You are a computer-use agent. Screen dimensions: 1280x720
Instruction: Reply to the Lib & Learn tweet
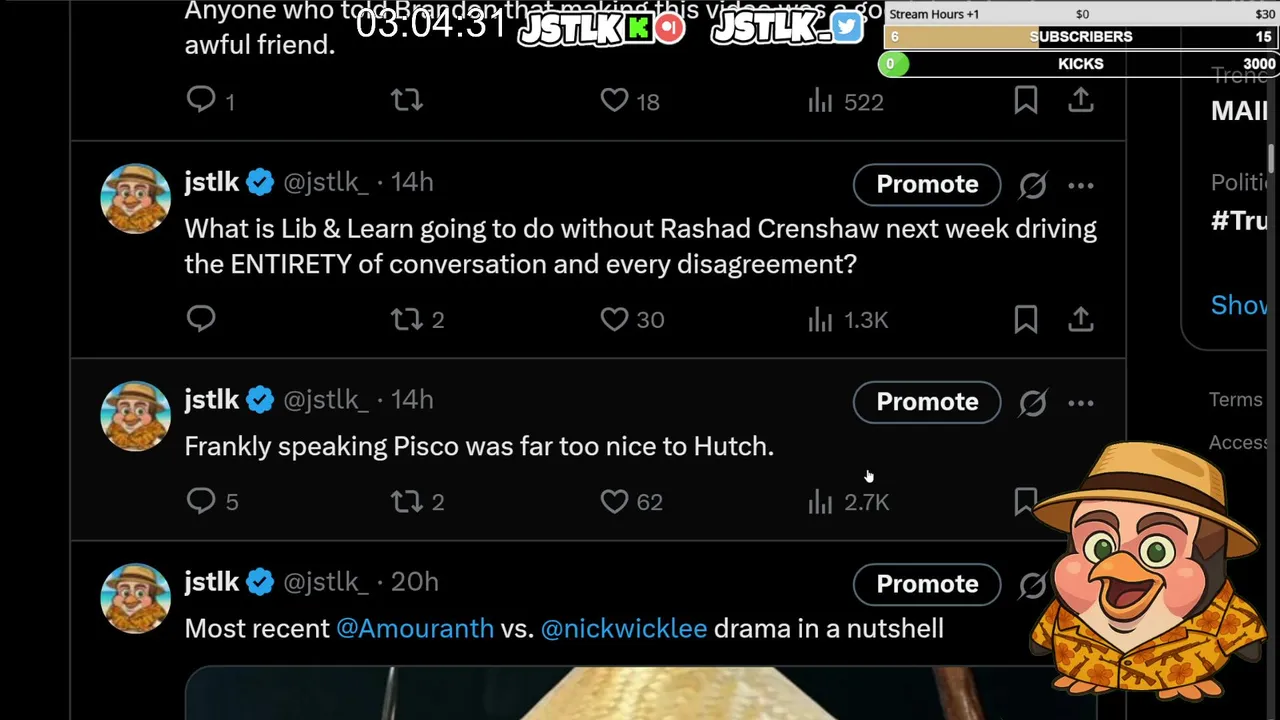point(201,319)
